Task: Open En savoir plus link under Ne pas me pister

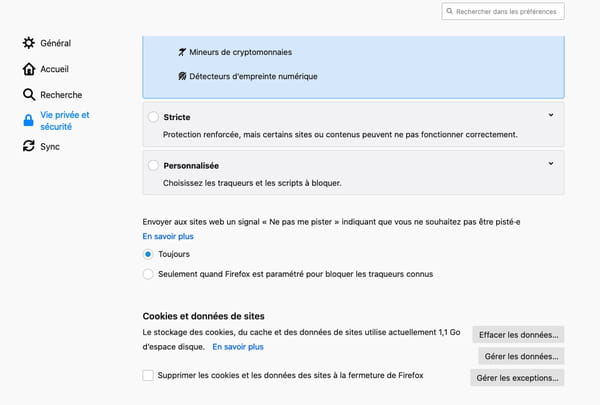Action: 168,236
